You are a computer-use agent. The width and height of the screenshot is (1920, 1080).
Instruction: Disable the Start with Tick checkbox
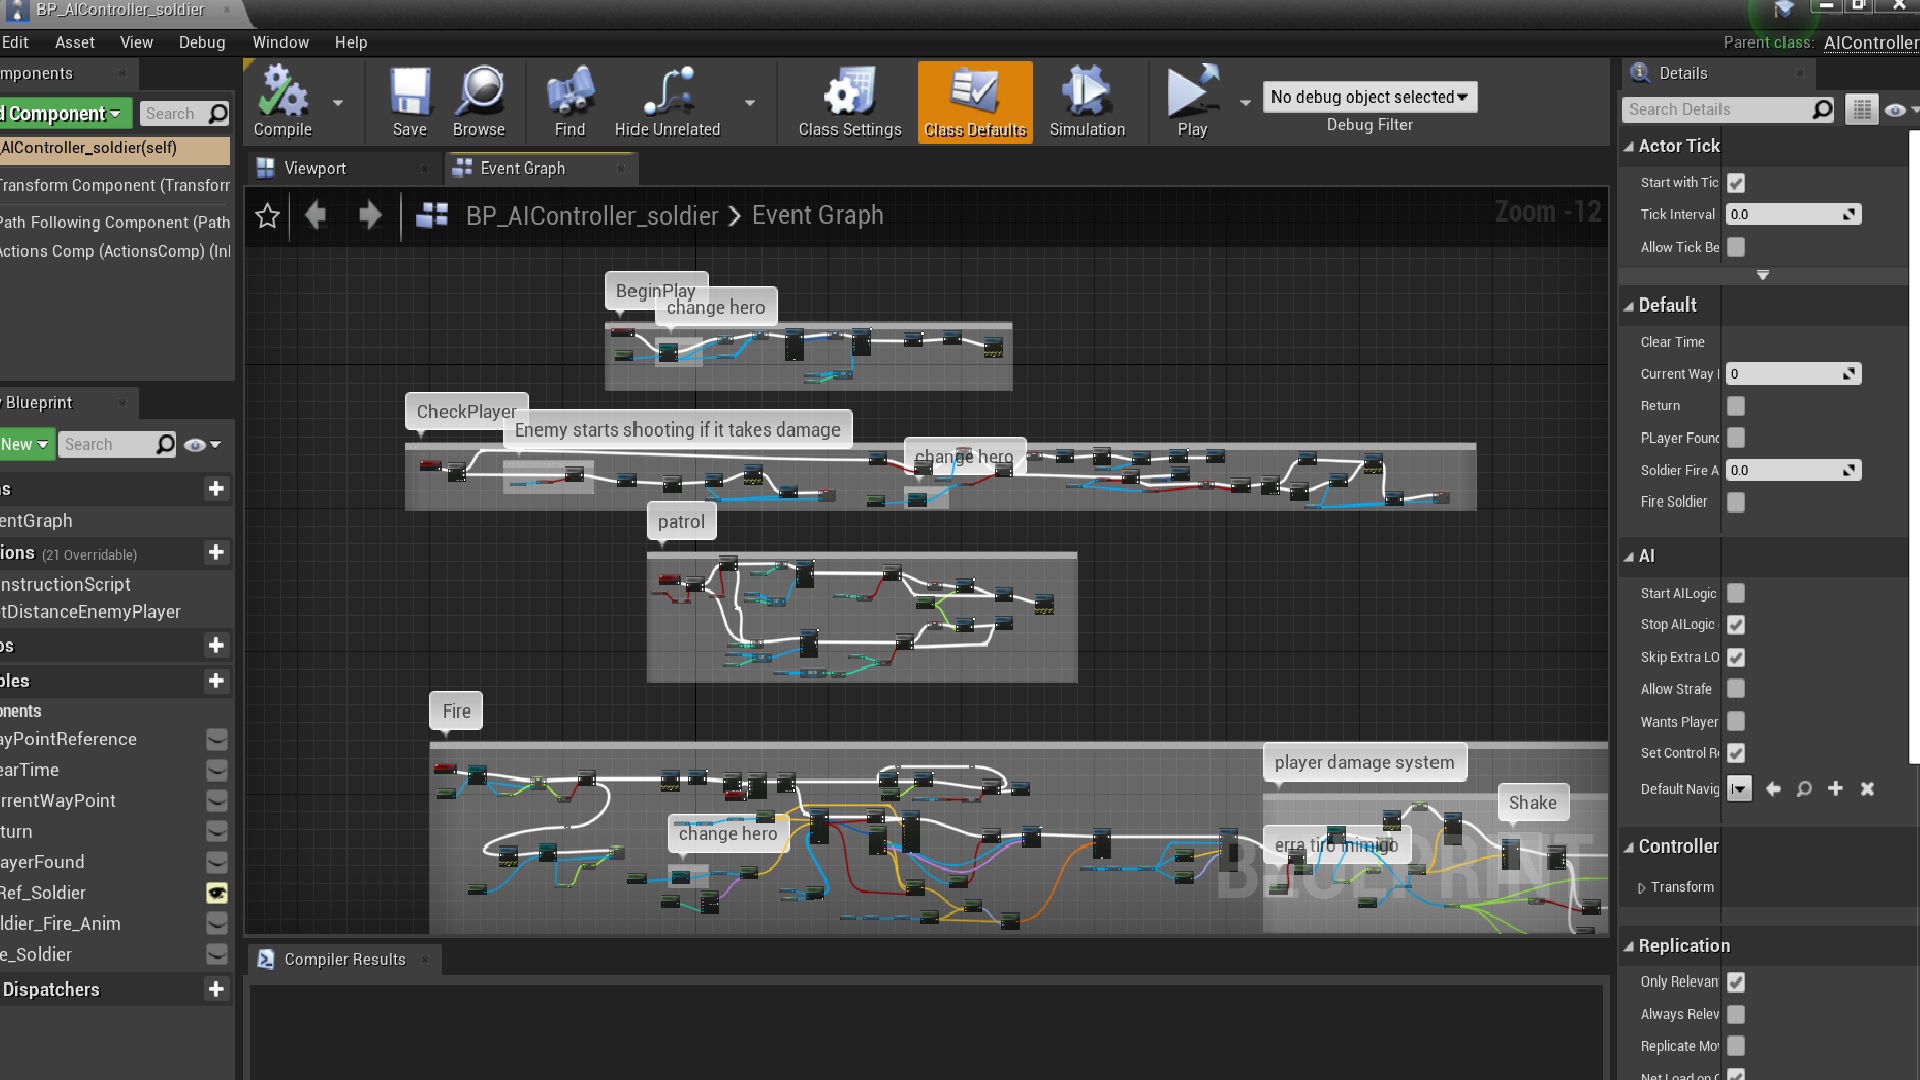[1737, 183]
